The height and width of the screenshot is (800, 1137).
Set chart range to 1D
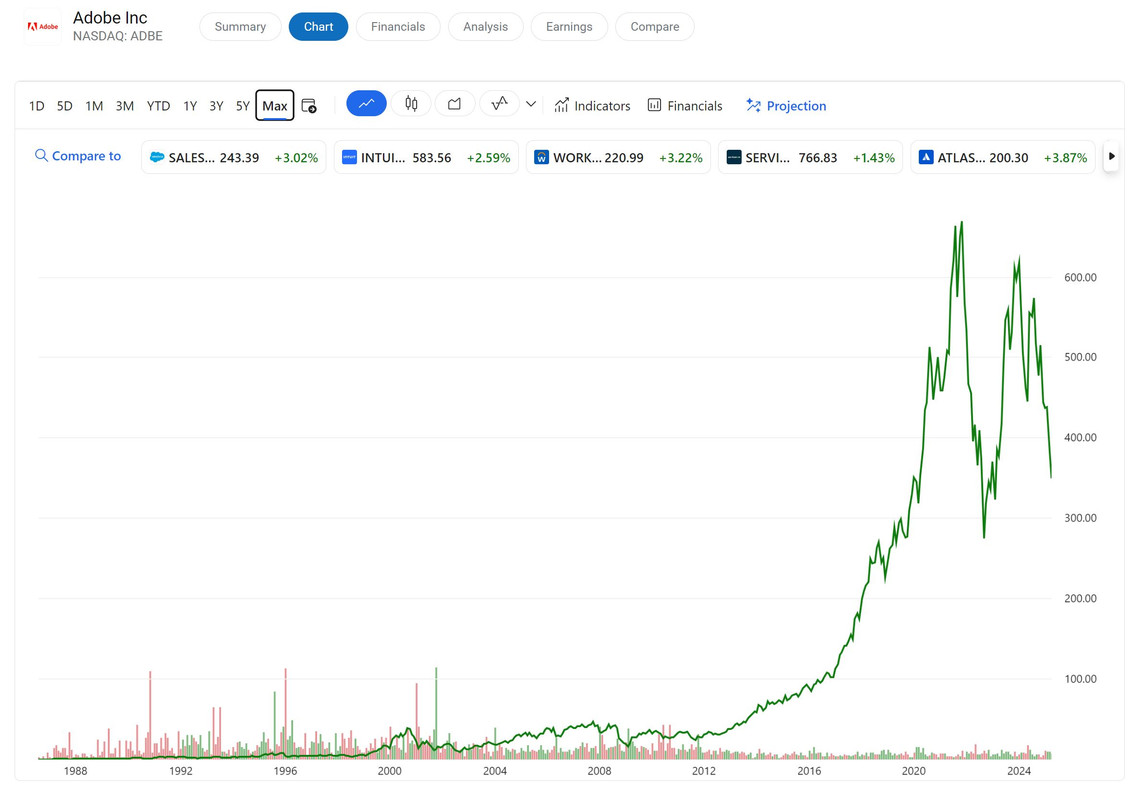(36, 106)
